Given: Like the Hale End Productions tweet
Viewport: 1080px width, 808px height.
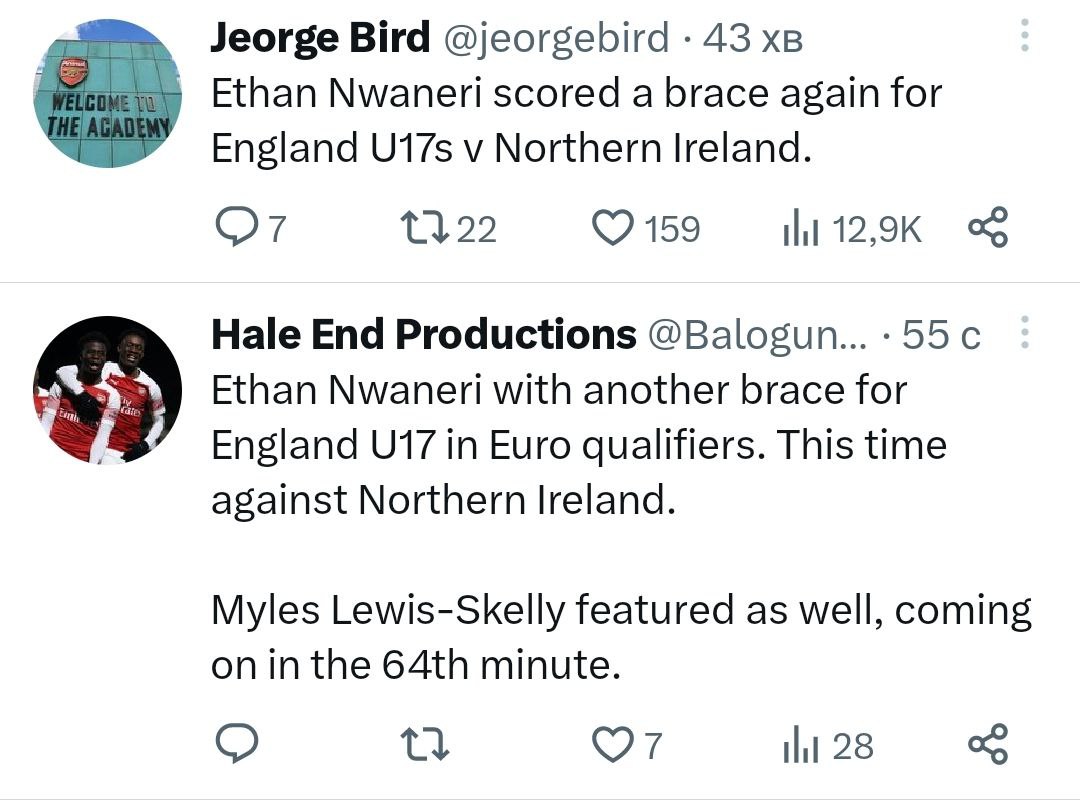Looking at the screenshot, I should [x=612, y=745].
